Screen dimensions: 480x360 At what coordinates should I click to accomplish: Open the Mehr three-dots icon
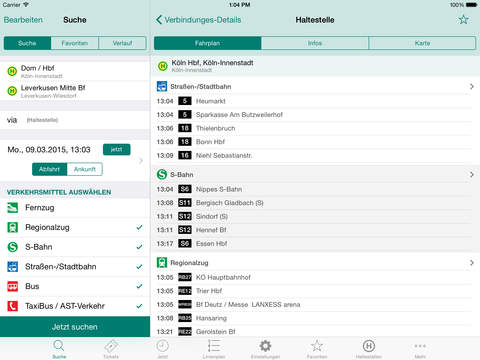[x=420, y=346]
